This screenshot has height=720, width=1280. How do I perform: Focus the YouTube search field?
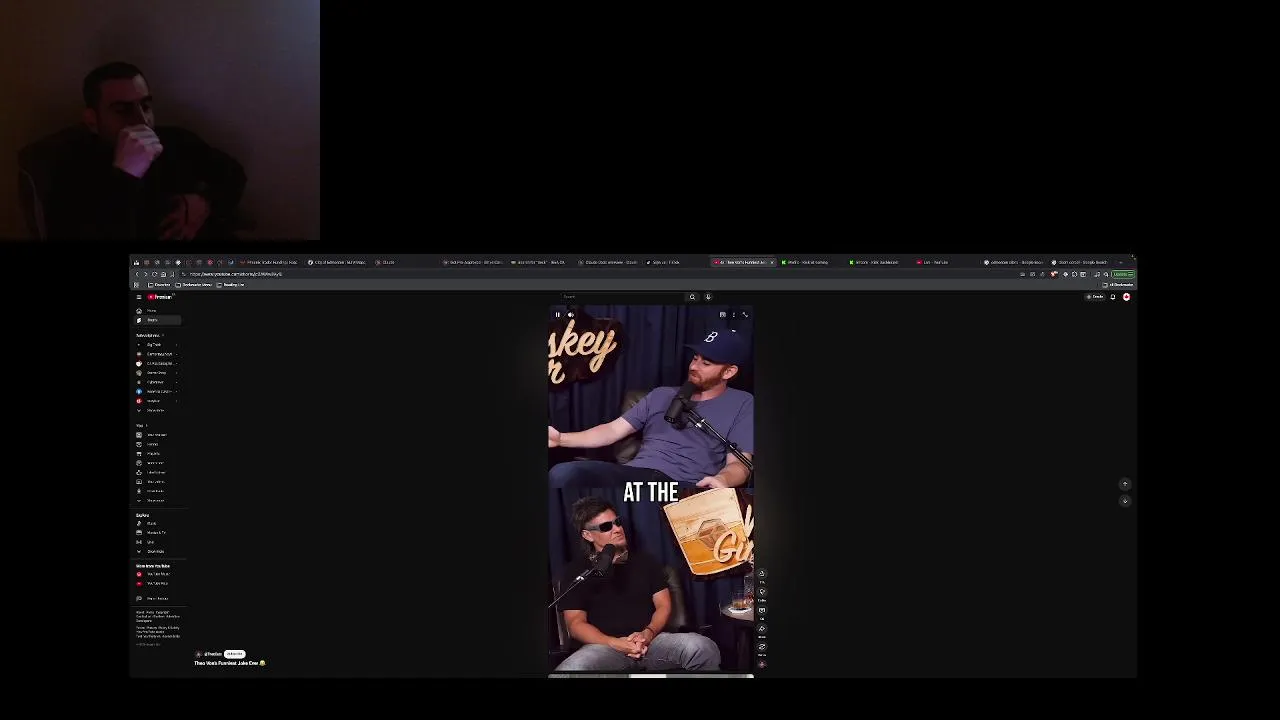[x=623, y=296]
